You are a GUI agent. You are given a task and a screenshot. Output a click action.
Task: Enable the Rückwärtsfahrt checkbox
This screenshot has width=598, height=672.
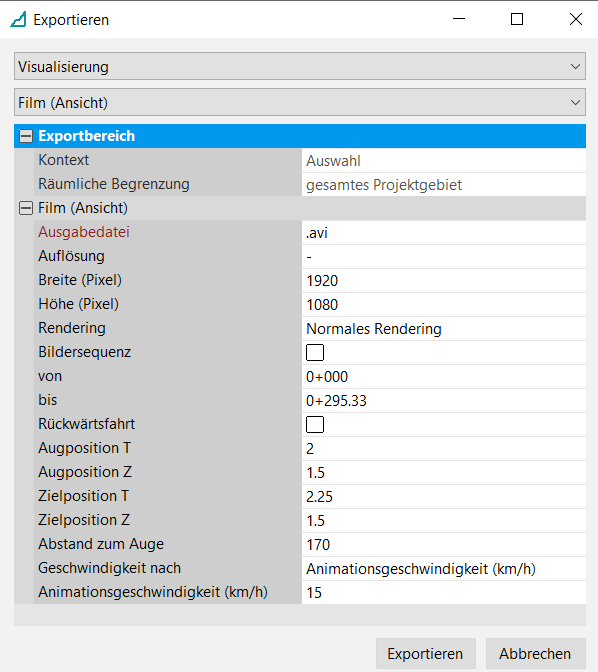[315, 425]
